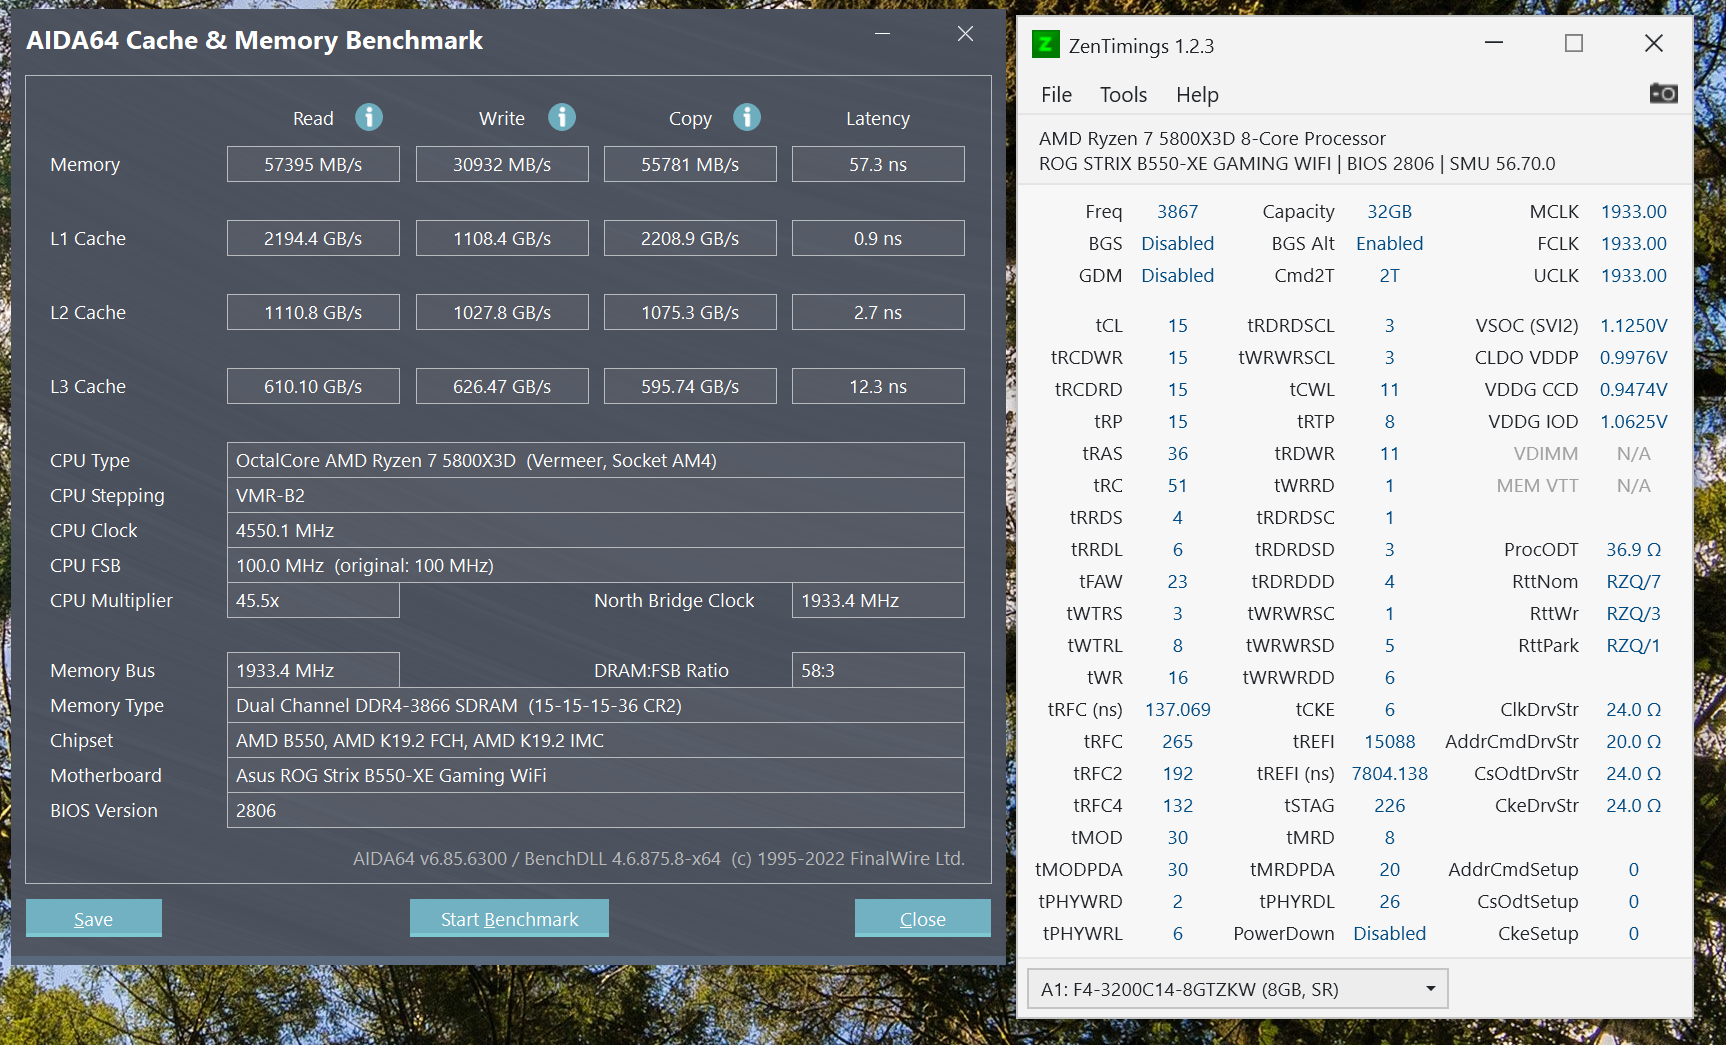1726x1045 pixels.
Task: Click L3 Cache write value 626.47 GB/s
Action: tap(502, 386)
